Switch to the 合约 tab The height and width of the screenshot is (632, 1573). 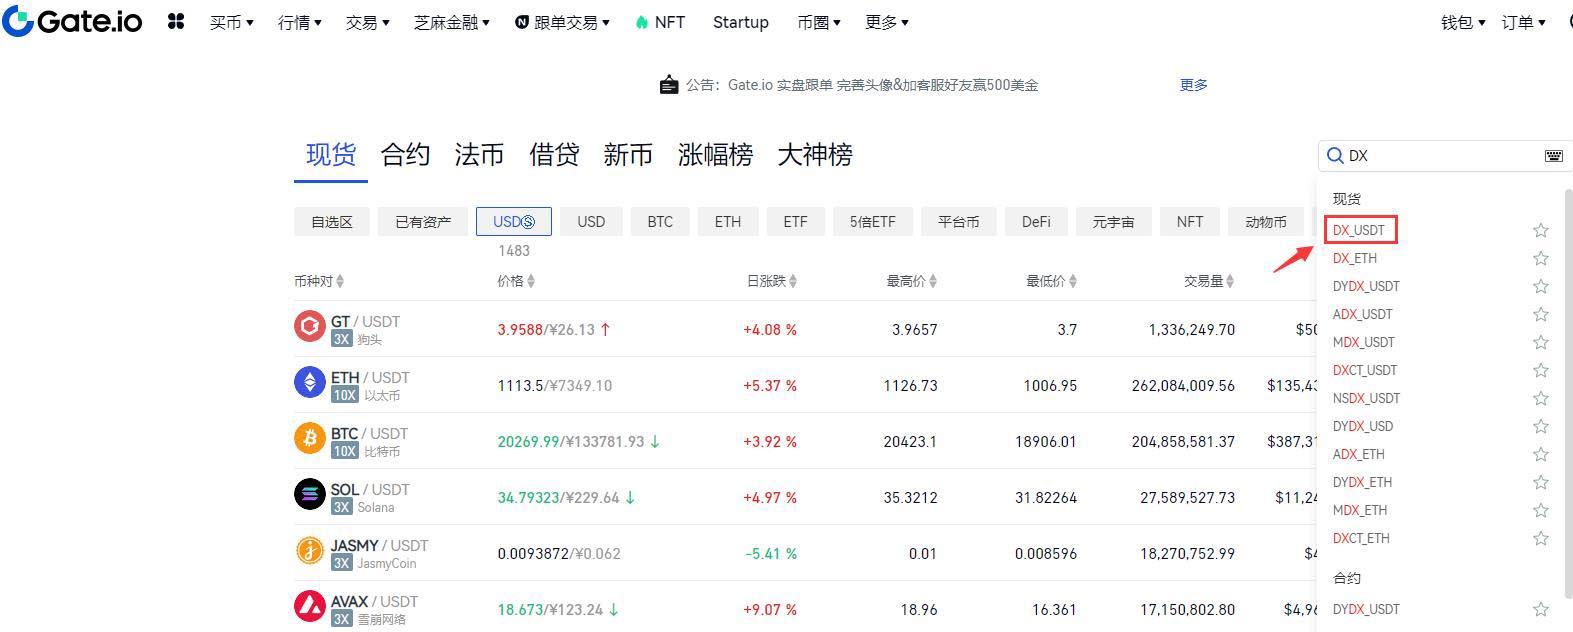point(405,155)
